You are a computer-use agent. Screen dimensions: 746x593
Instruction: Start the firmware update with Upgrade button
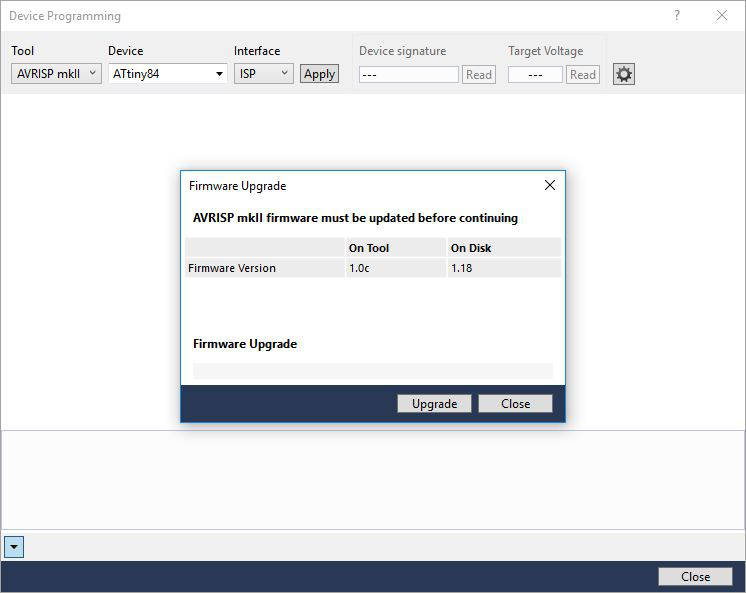[x=434, y=404]
